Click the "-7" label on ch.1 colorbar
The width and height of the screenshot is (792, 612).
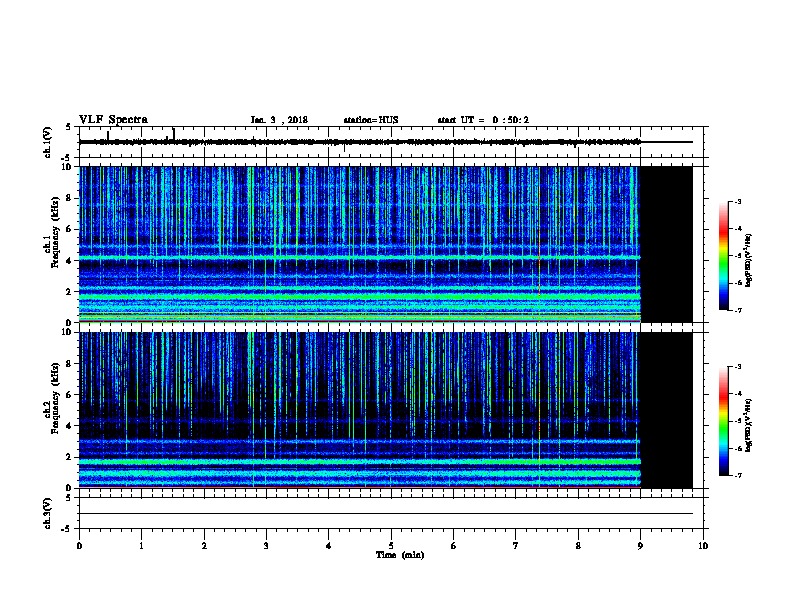(x=737, y=310)
